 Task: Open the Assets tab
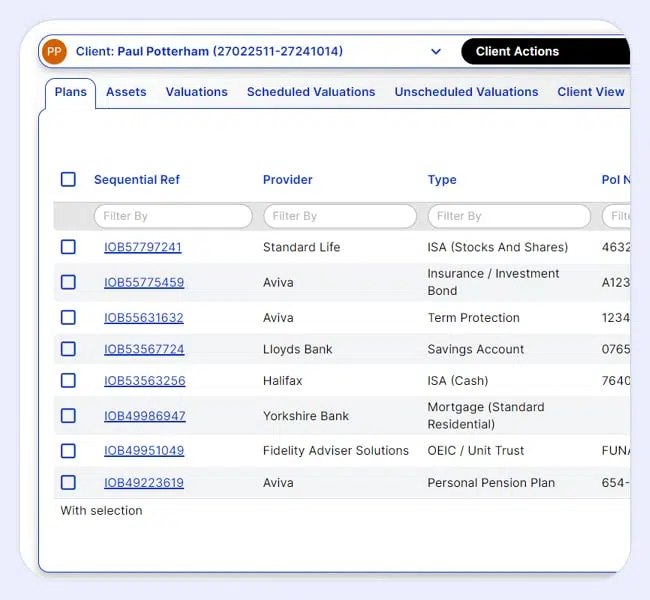pyautogui.click(x=126, y=92)
